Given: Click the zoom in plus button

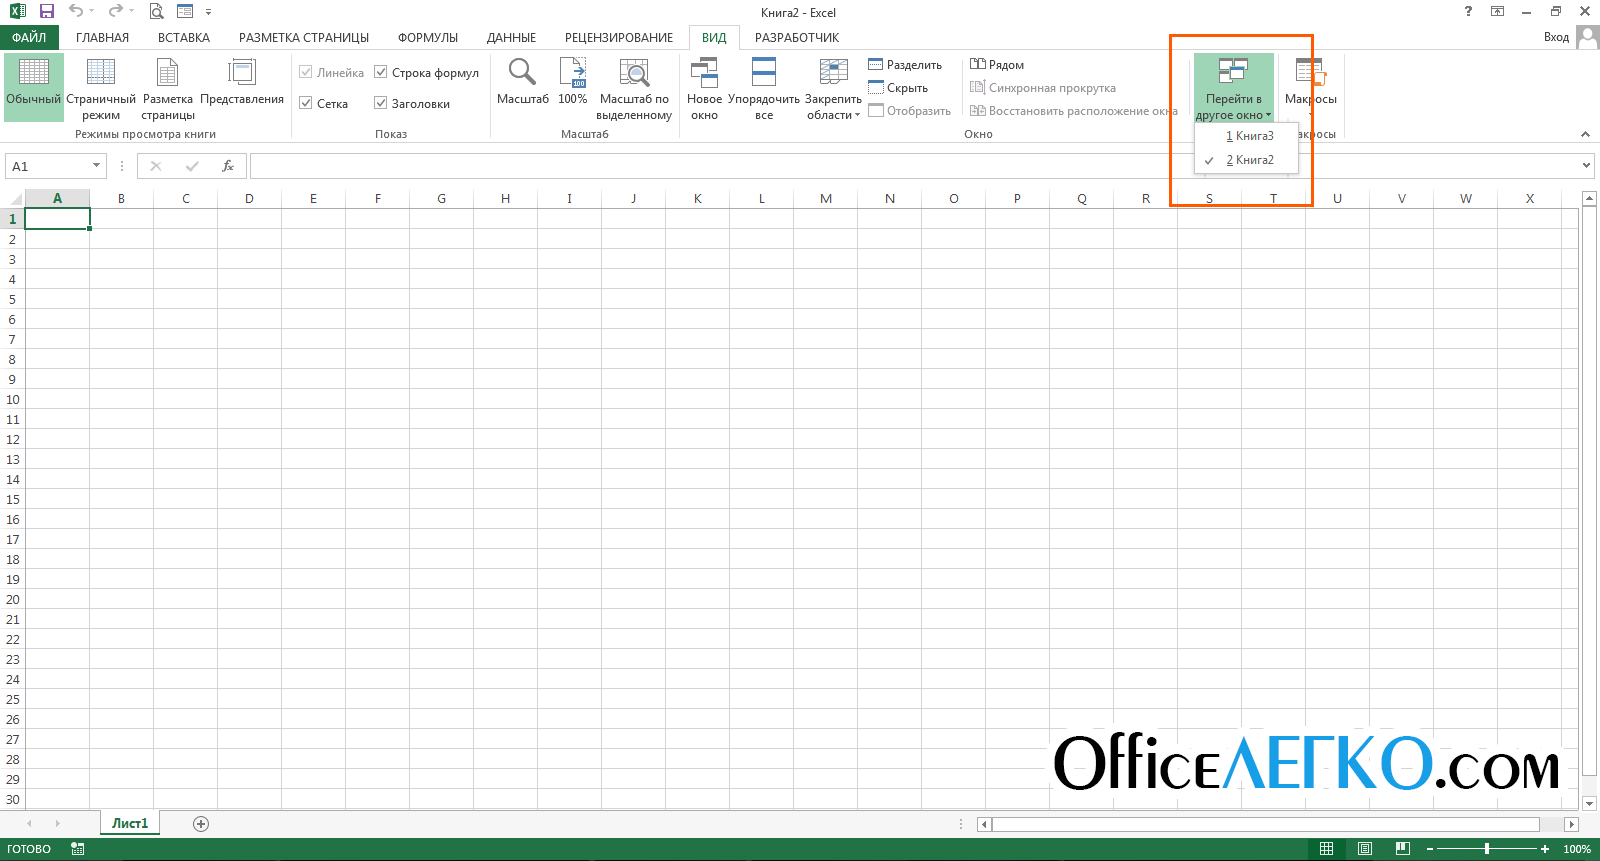Looking at the screenshot, I should pyautogui.click(x=1545, y=849).
